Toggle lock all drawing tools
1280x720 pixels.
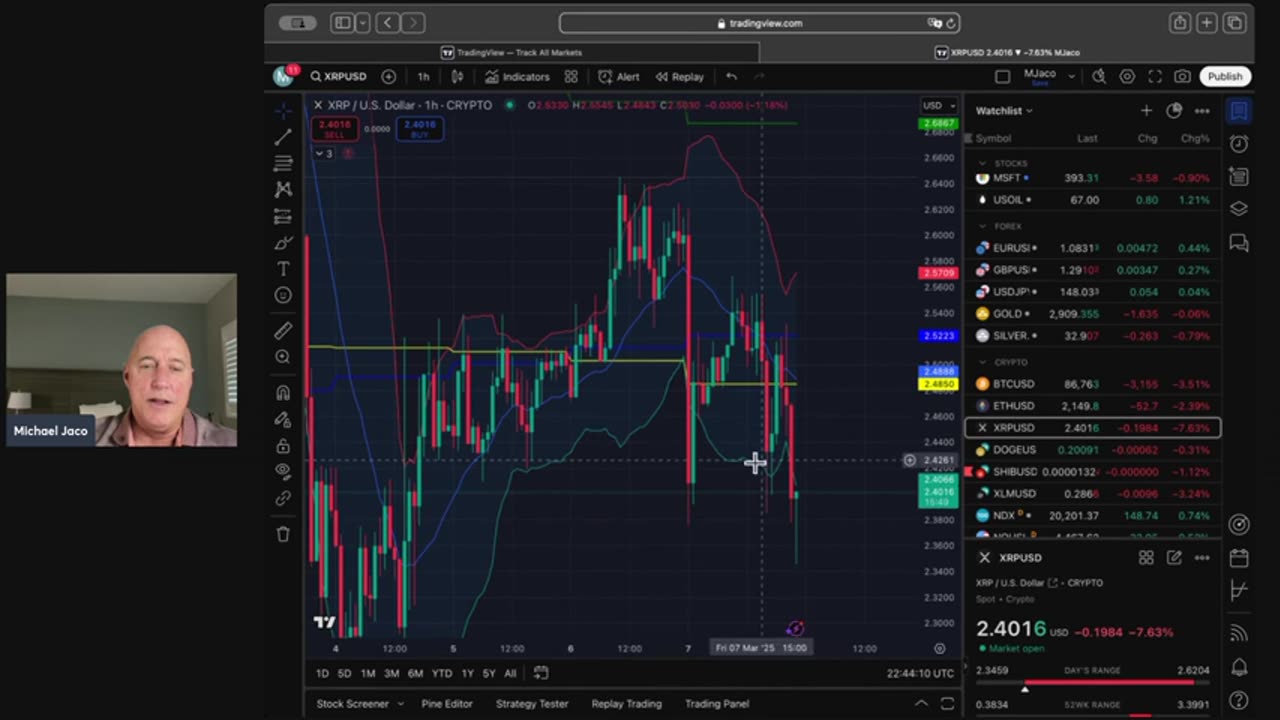coord(283,446)
